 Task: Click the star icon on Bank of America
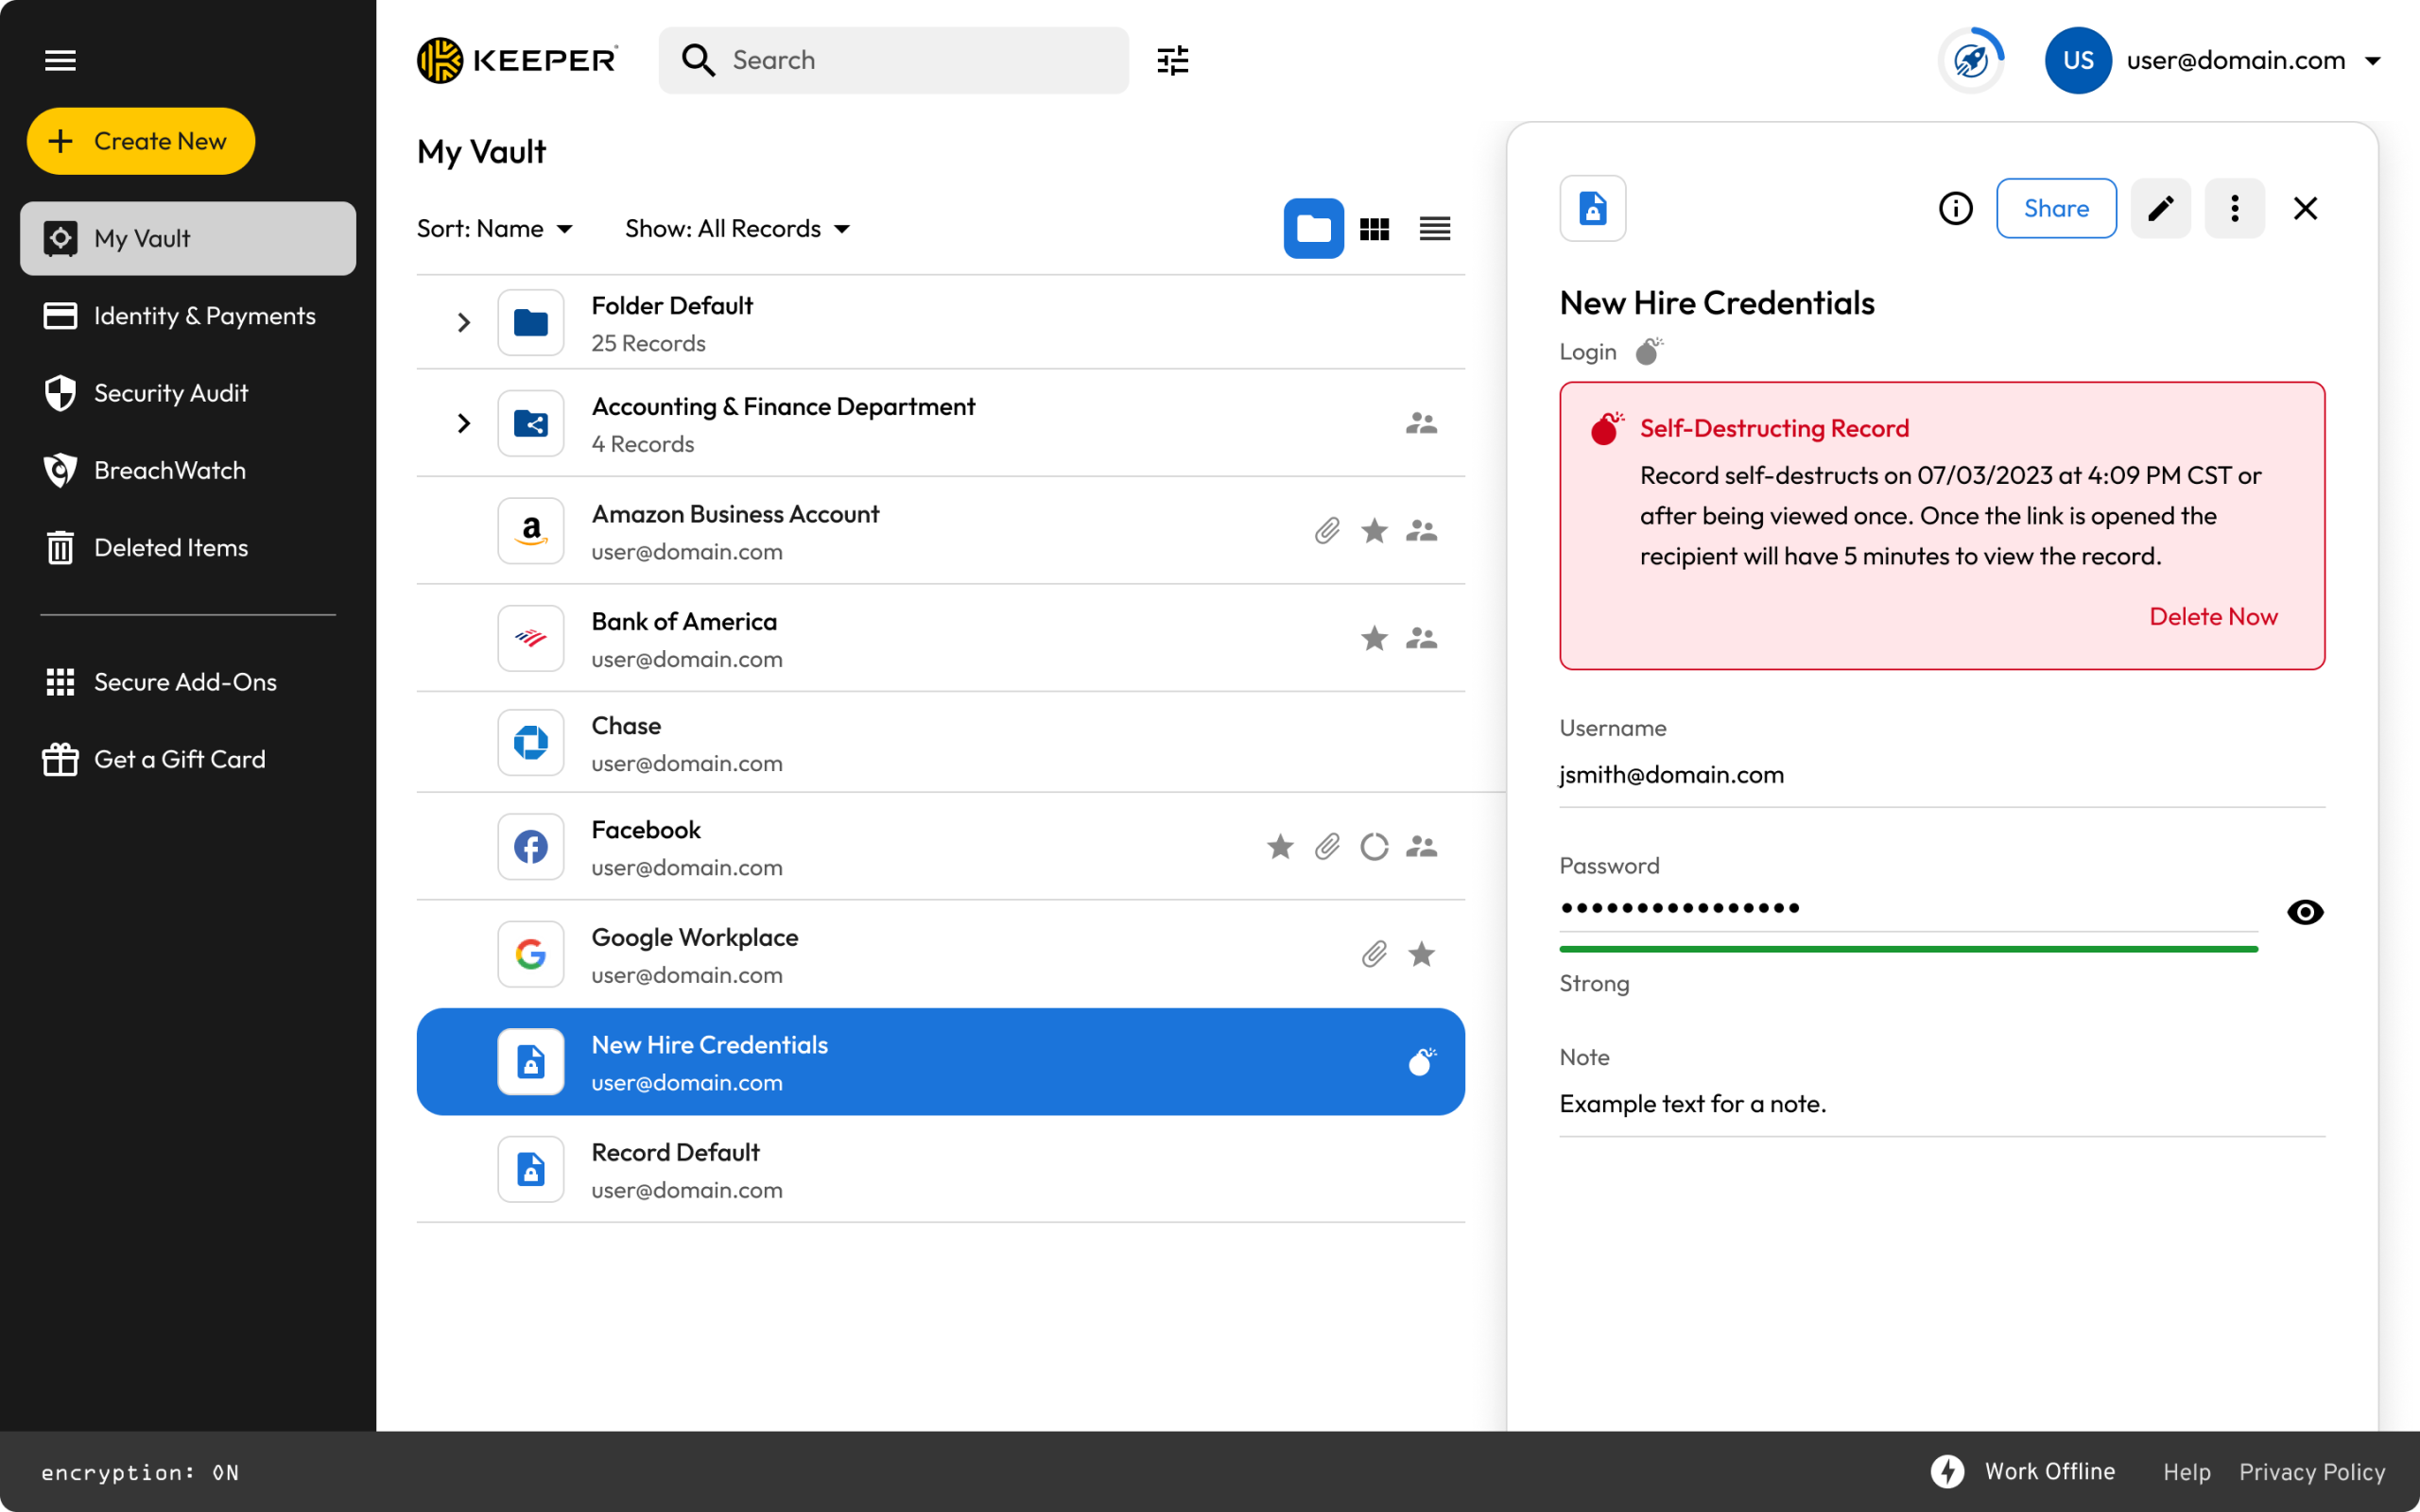pos(1374,638)
